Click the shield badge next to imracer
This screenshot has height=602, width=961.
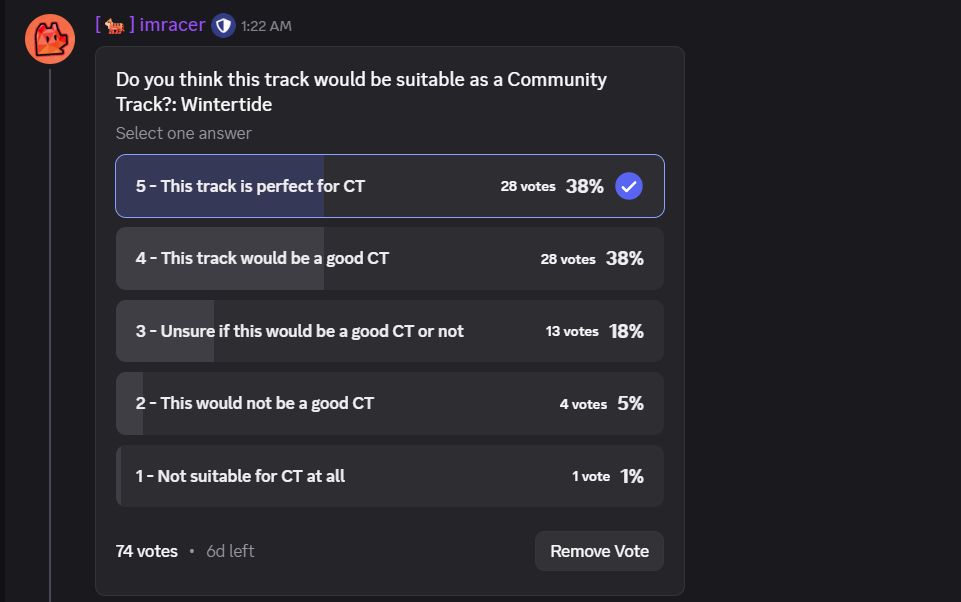pos(223,26)
